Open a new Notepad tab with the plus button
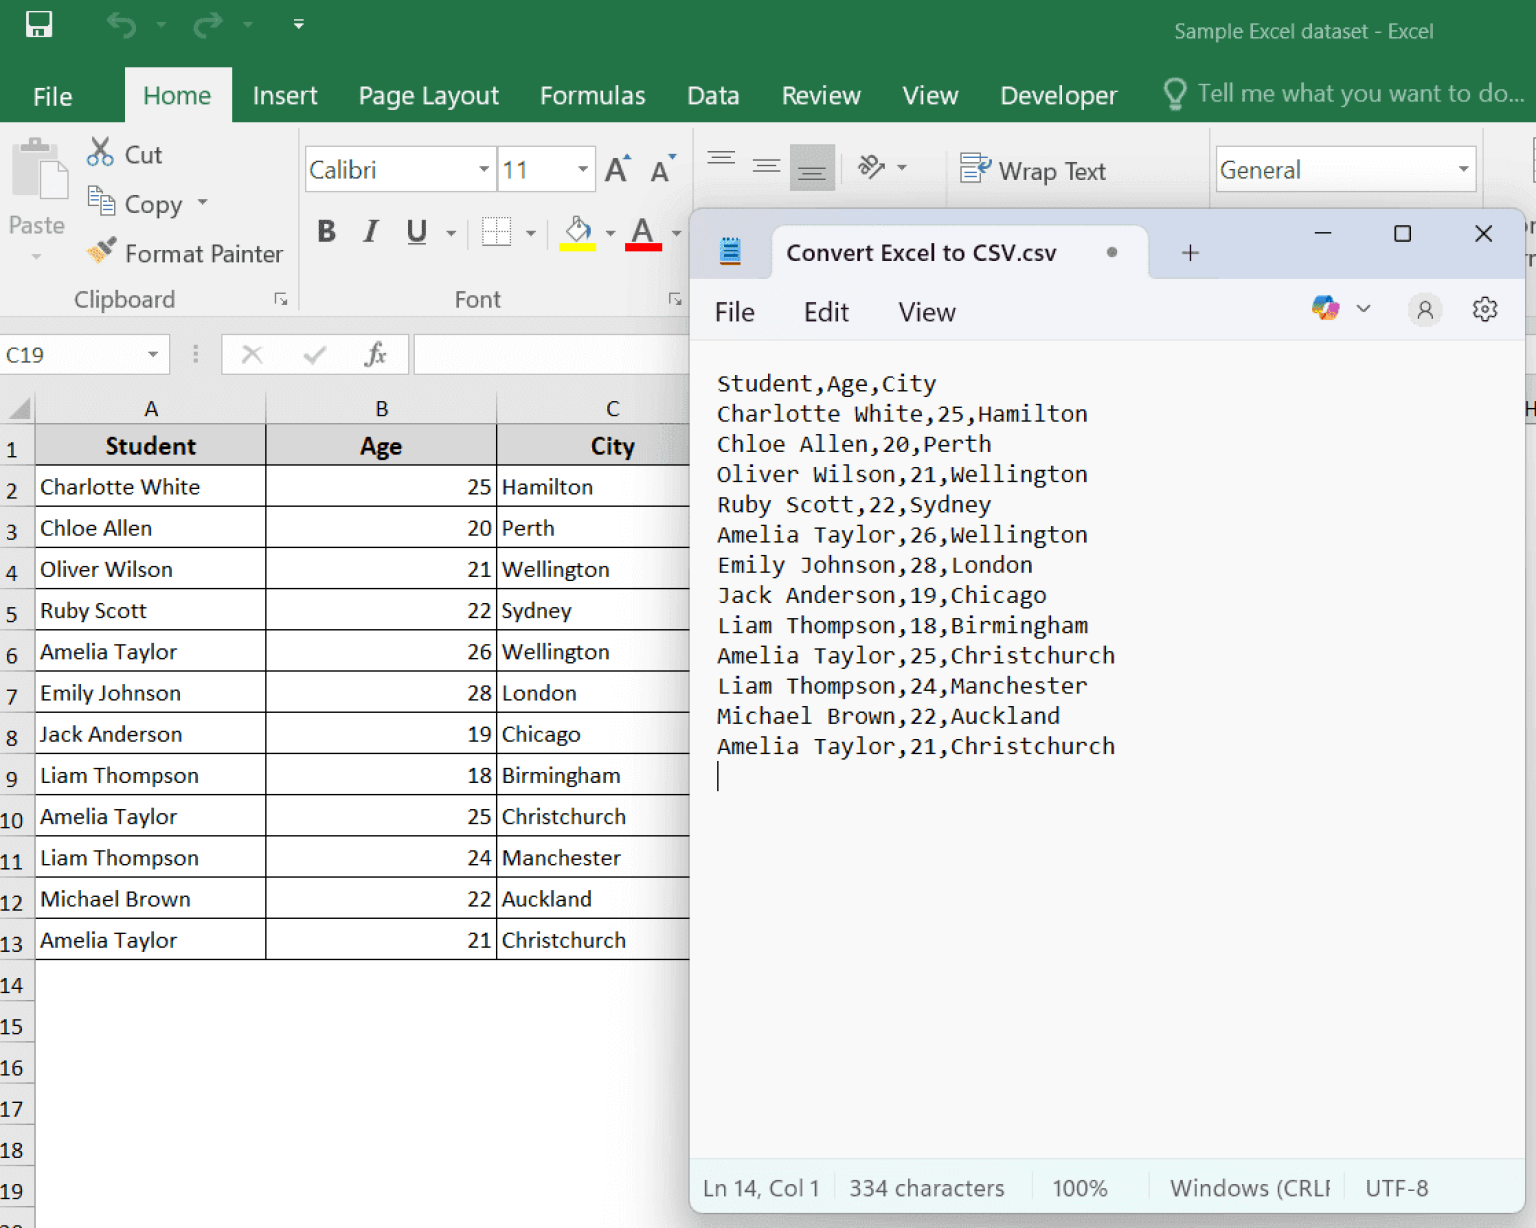 pos(1189,252)
